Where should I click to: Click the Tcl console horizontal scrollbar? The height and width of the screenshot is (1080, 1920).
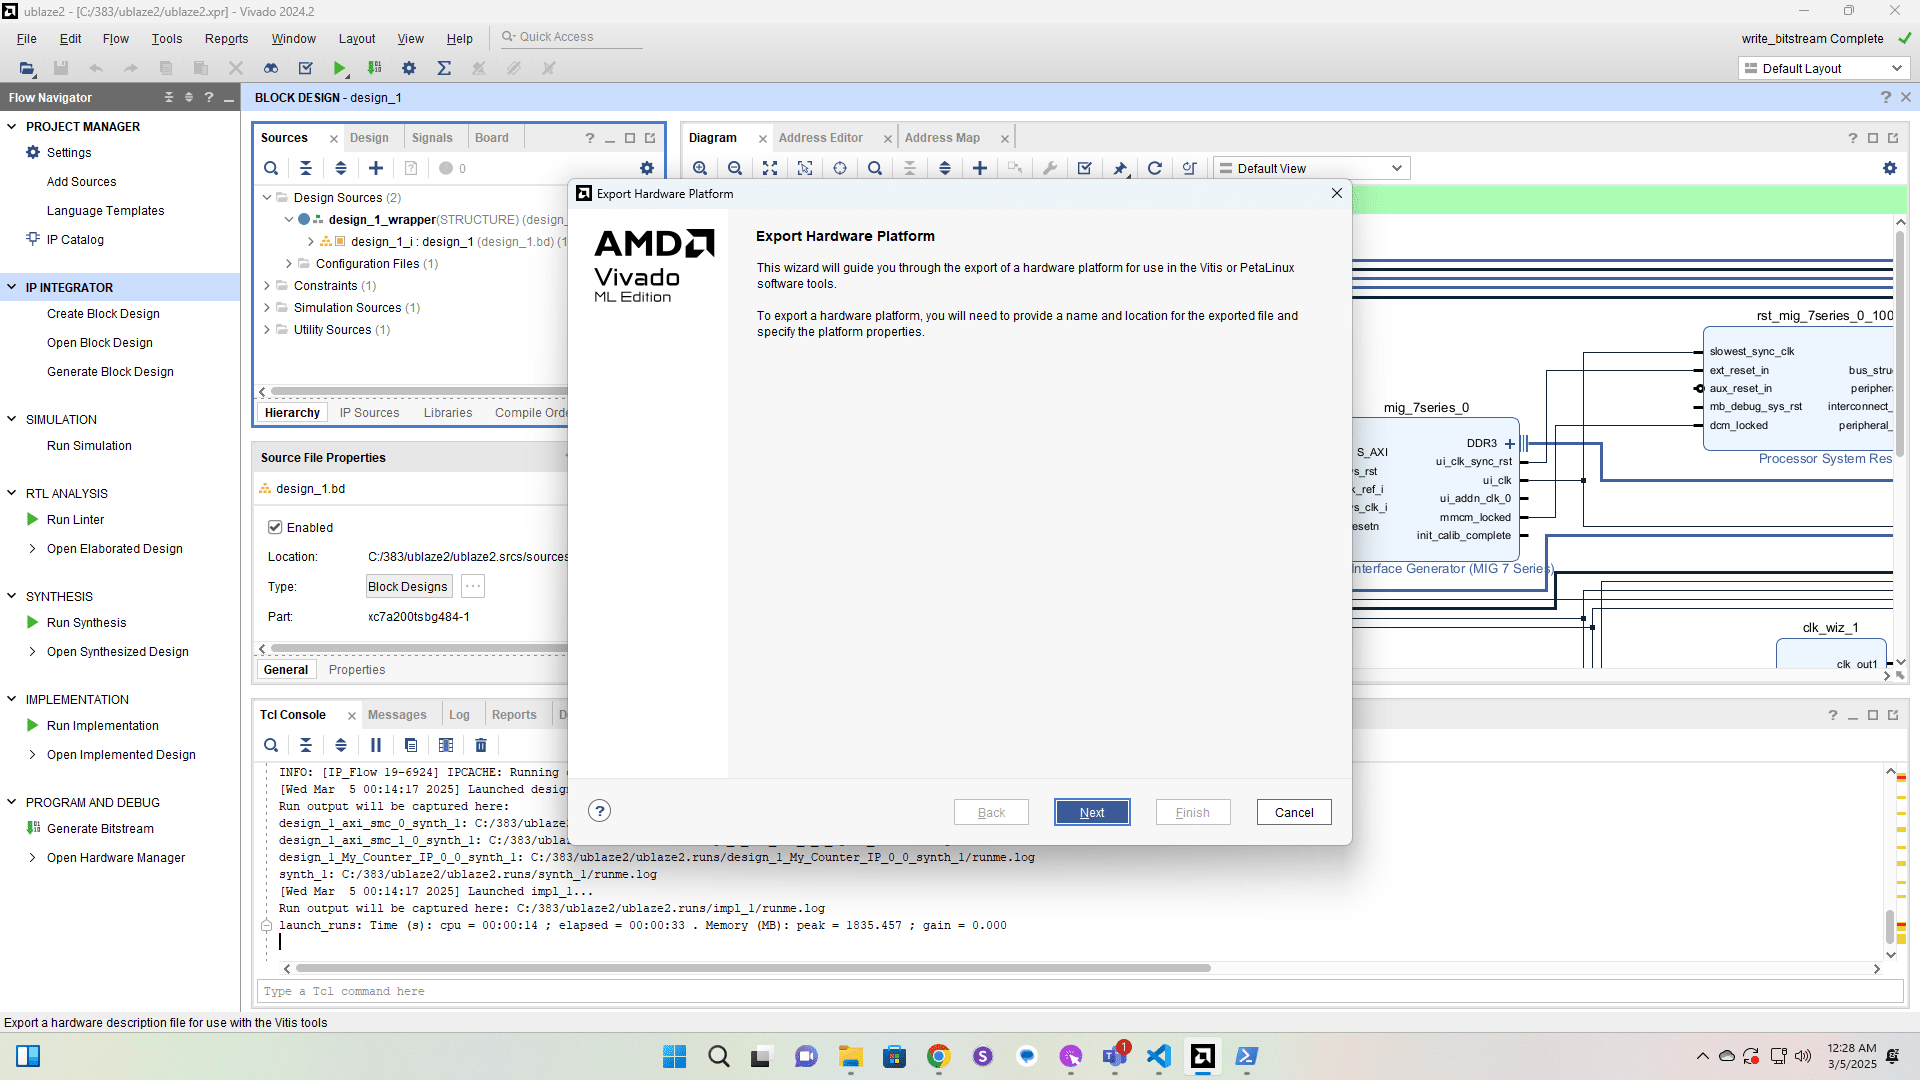tap(752, 968)
